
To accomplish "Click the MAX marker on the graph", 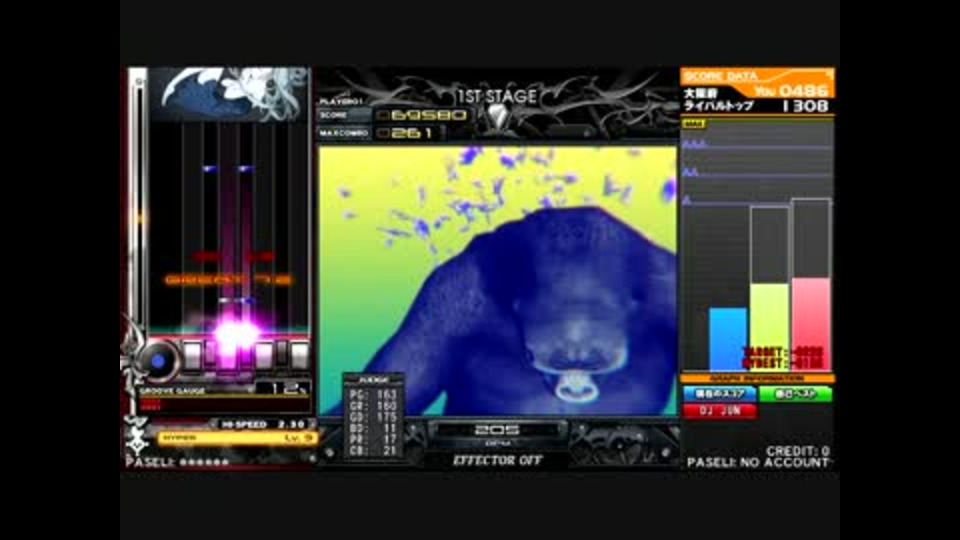I will pos(694,124).
